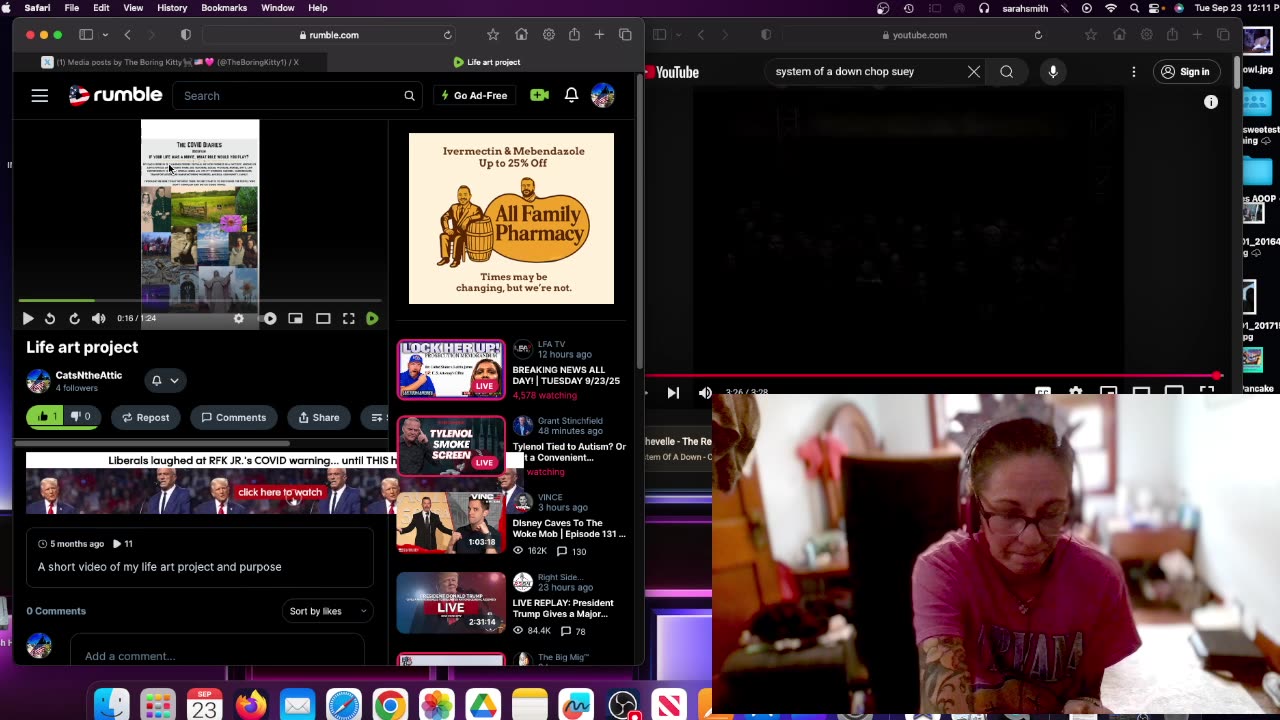Screen dimensions: 1280x720
Task: Play the Rumble video
Action: (28, 318)
